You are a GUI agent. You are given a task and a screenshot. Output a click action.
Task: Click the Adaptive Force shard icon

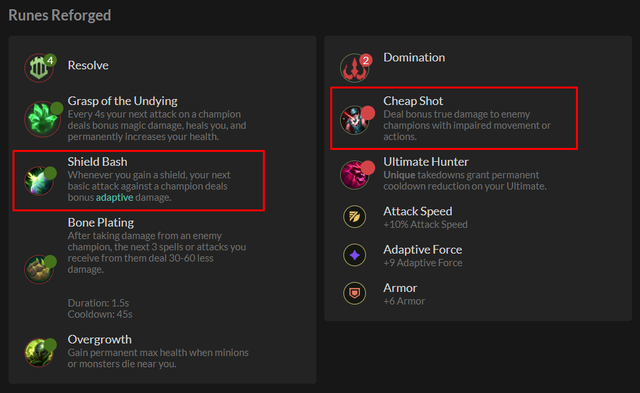[x=354, y=255]
